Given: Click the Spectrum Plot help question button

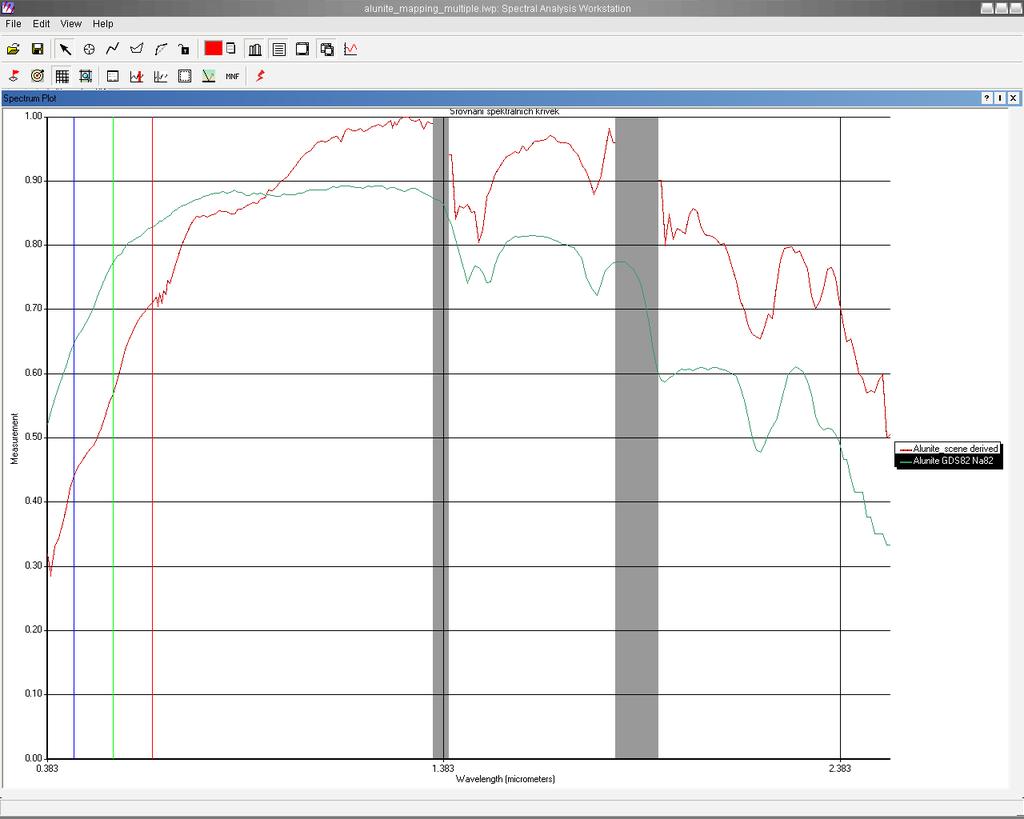Looking at the screenshot, I should pos(987,98).
